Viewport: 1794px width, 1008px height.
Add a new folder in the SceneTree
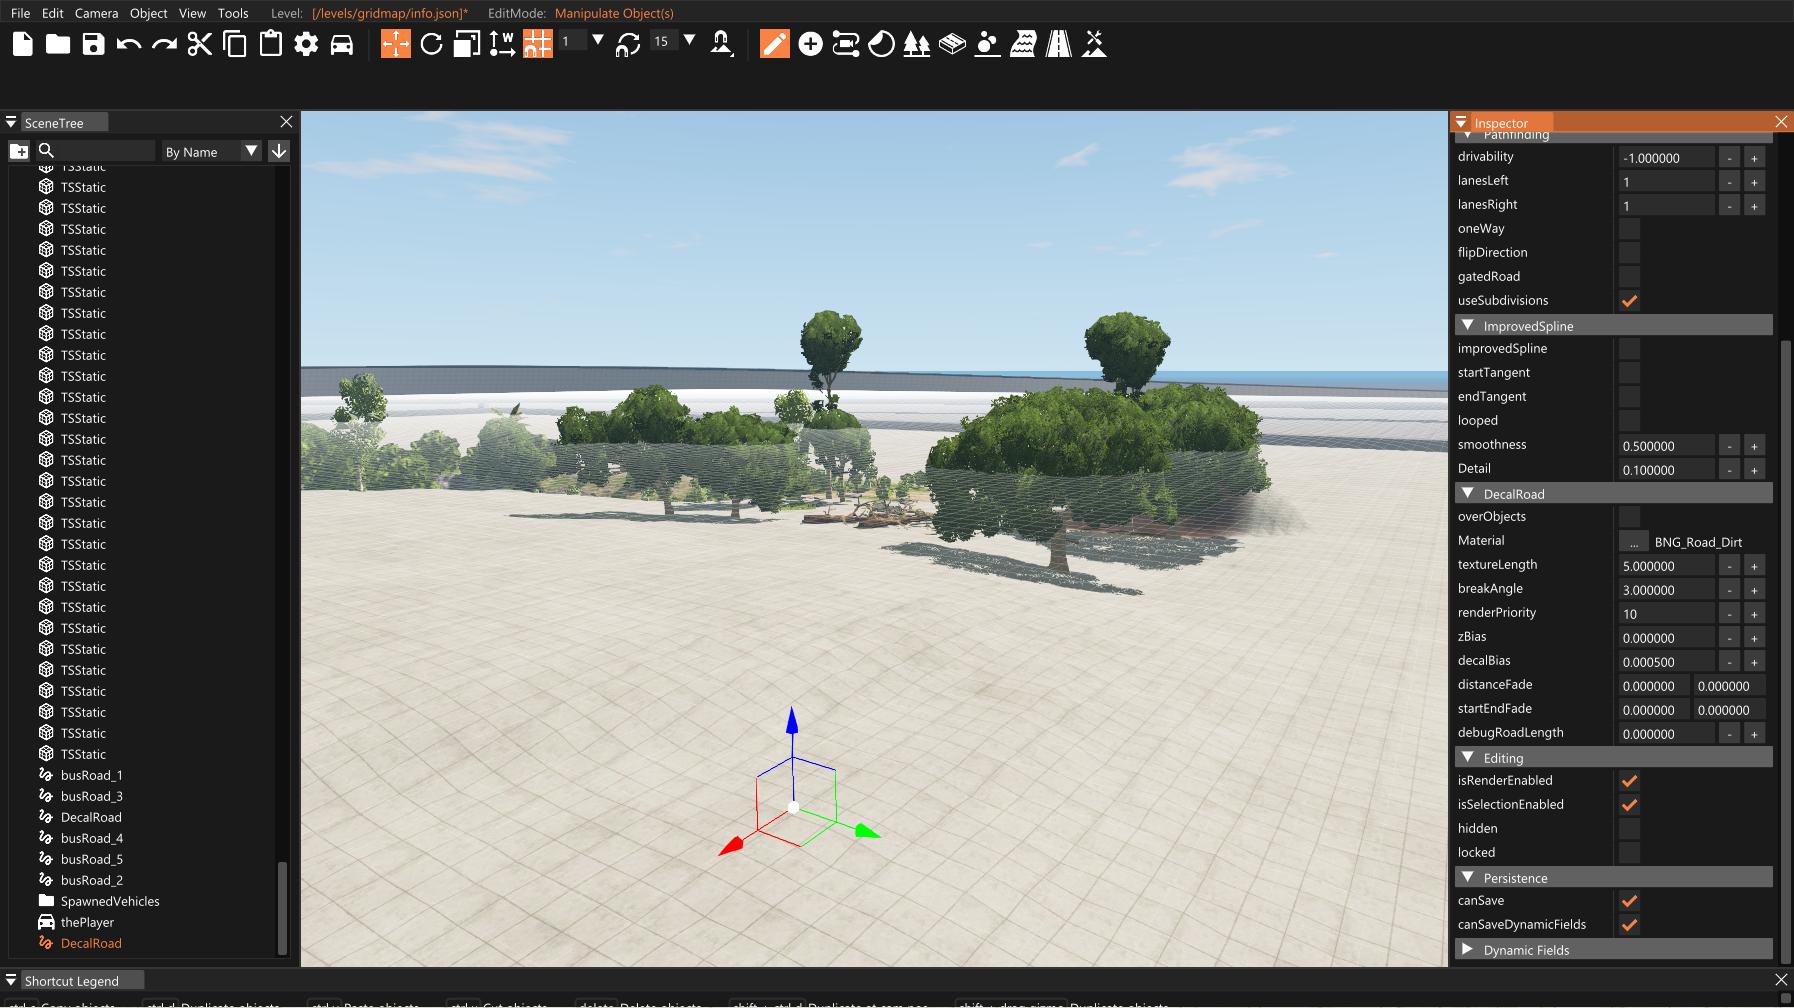click(19, 151)
